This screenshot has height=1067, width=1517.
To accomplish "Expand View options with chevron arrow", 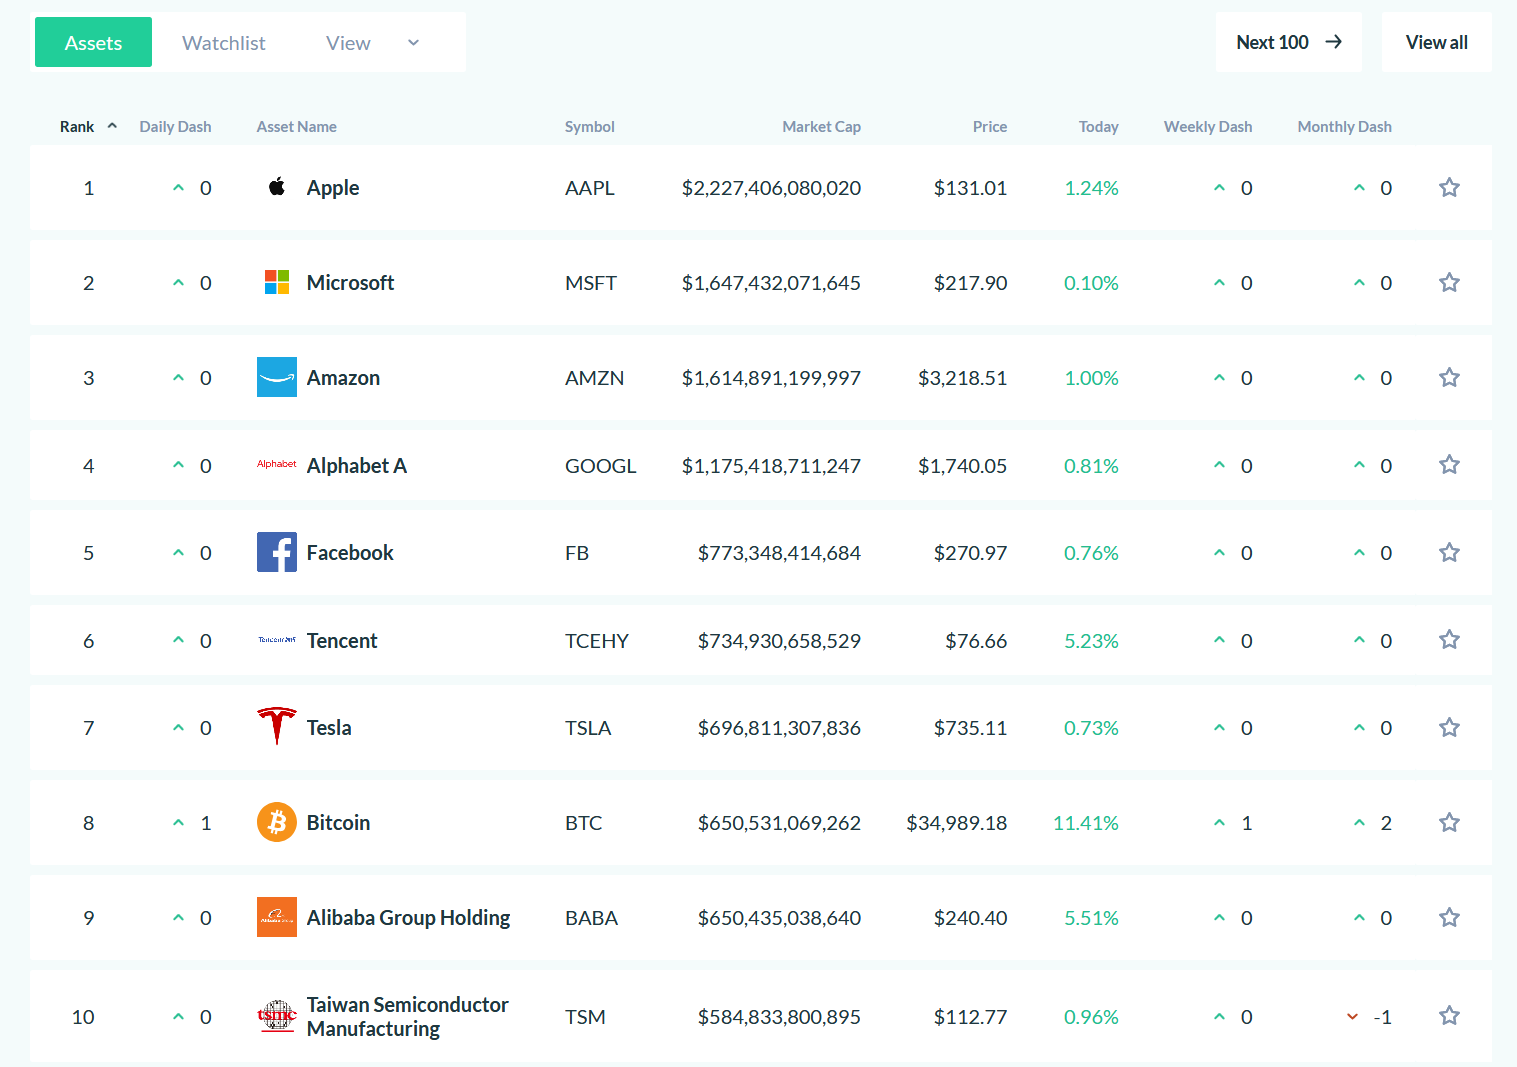I will (x=413, y=43).
